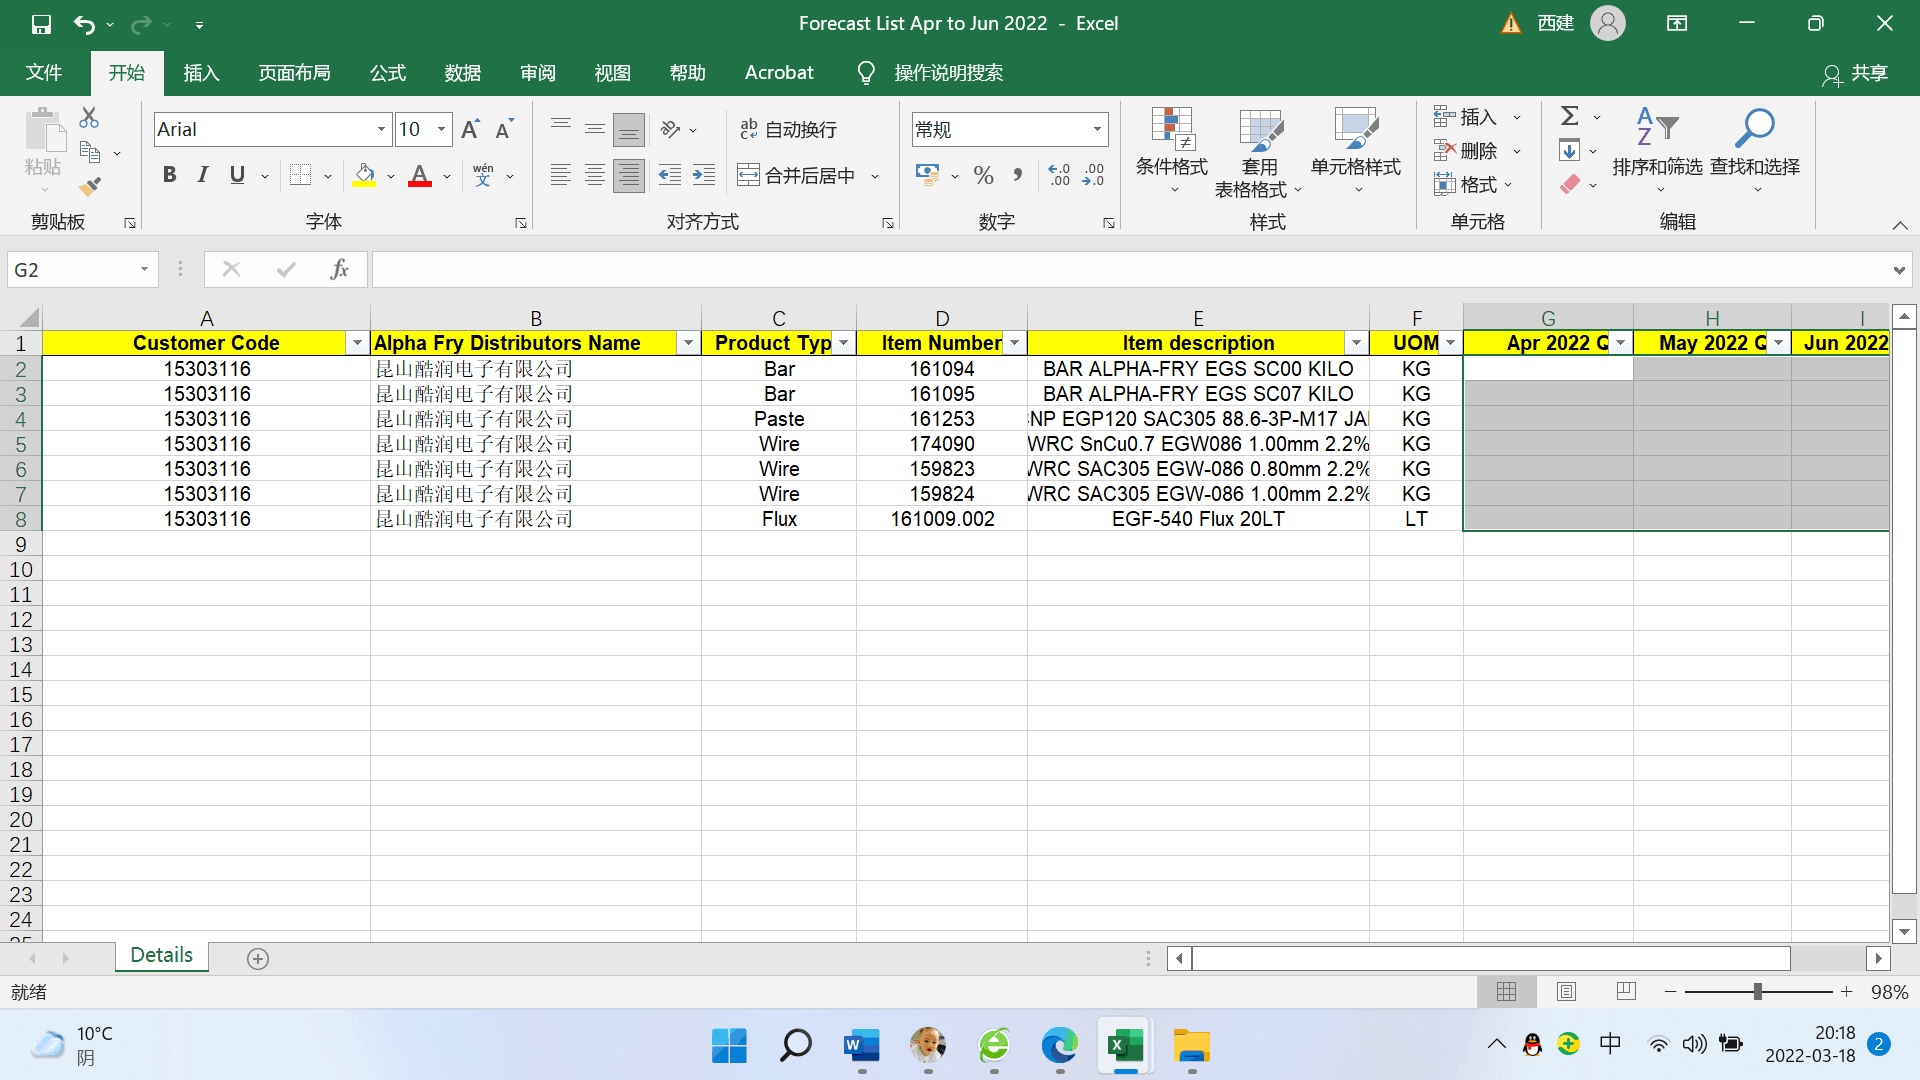This screenshot has width=1920, height=1080.
Task: Open Item Number filter dropdown
Action: 1014,343
